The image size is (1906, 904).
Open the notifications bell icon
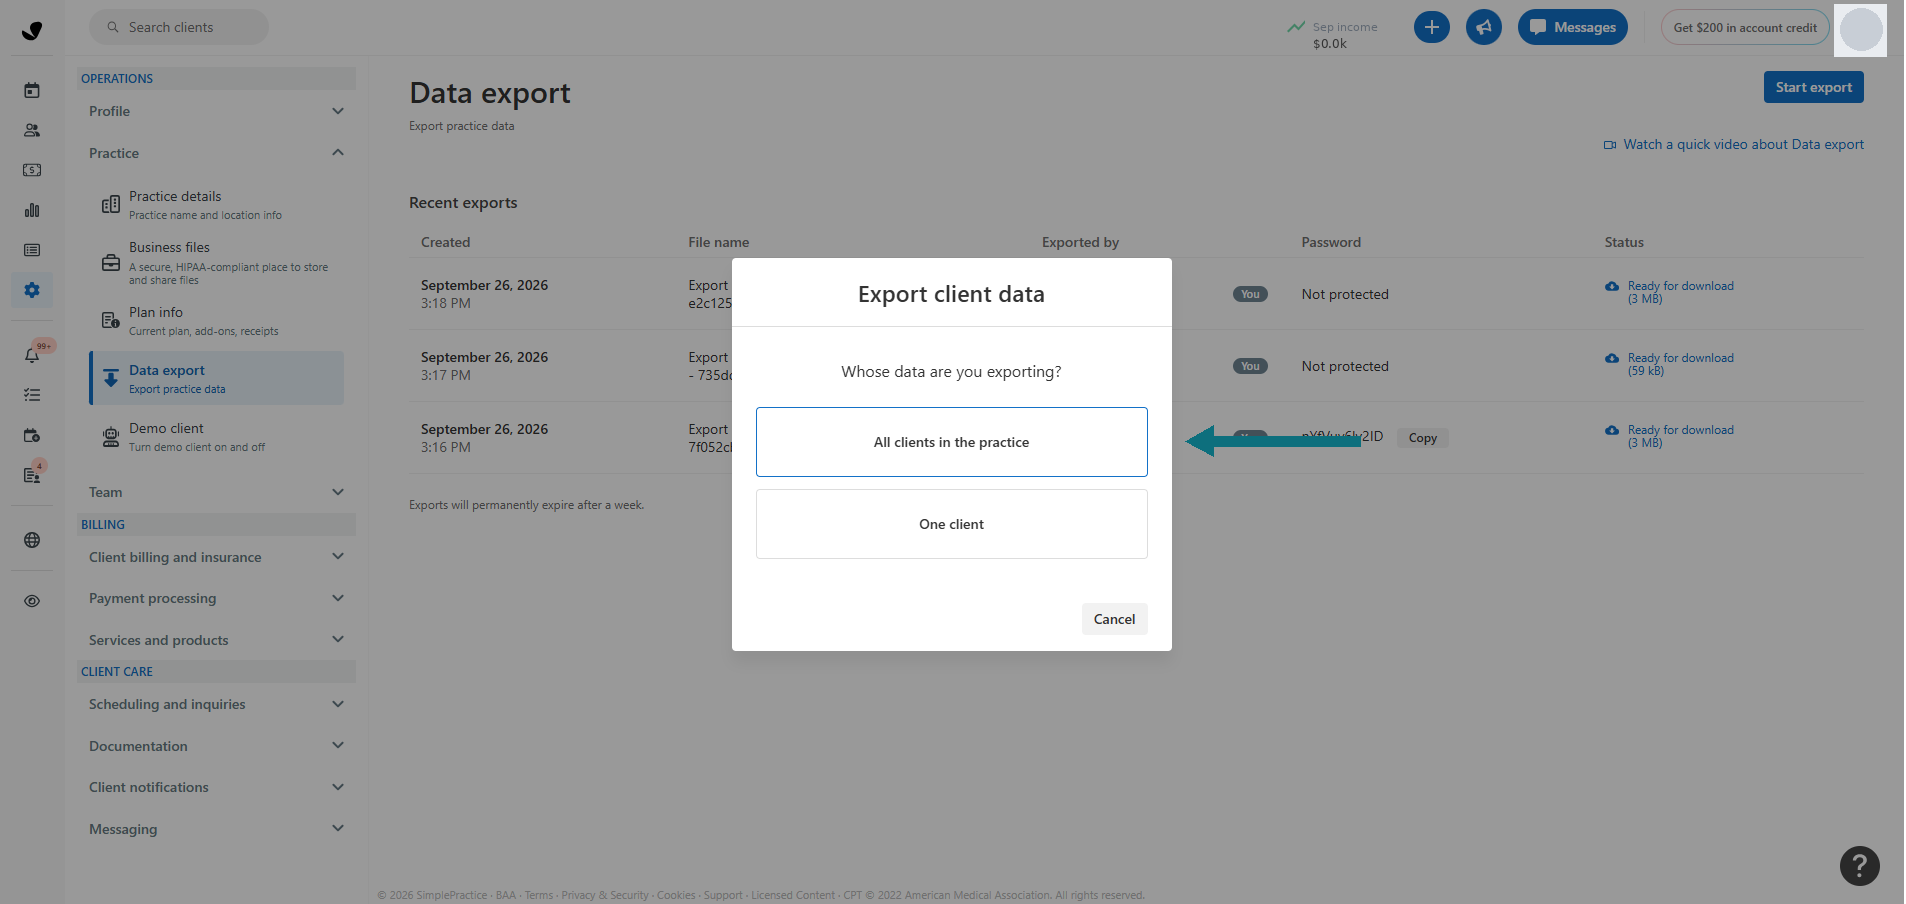click(x=32, y=355)
